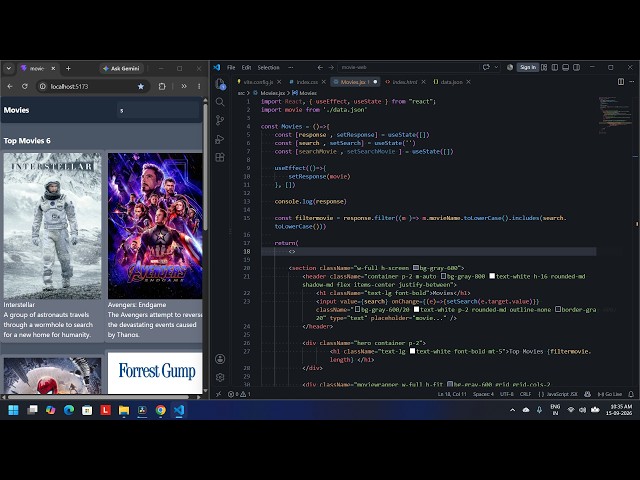Open the Selection menu
Screen dimensions: 640x480
tap(268, 67)
